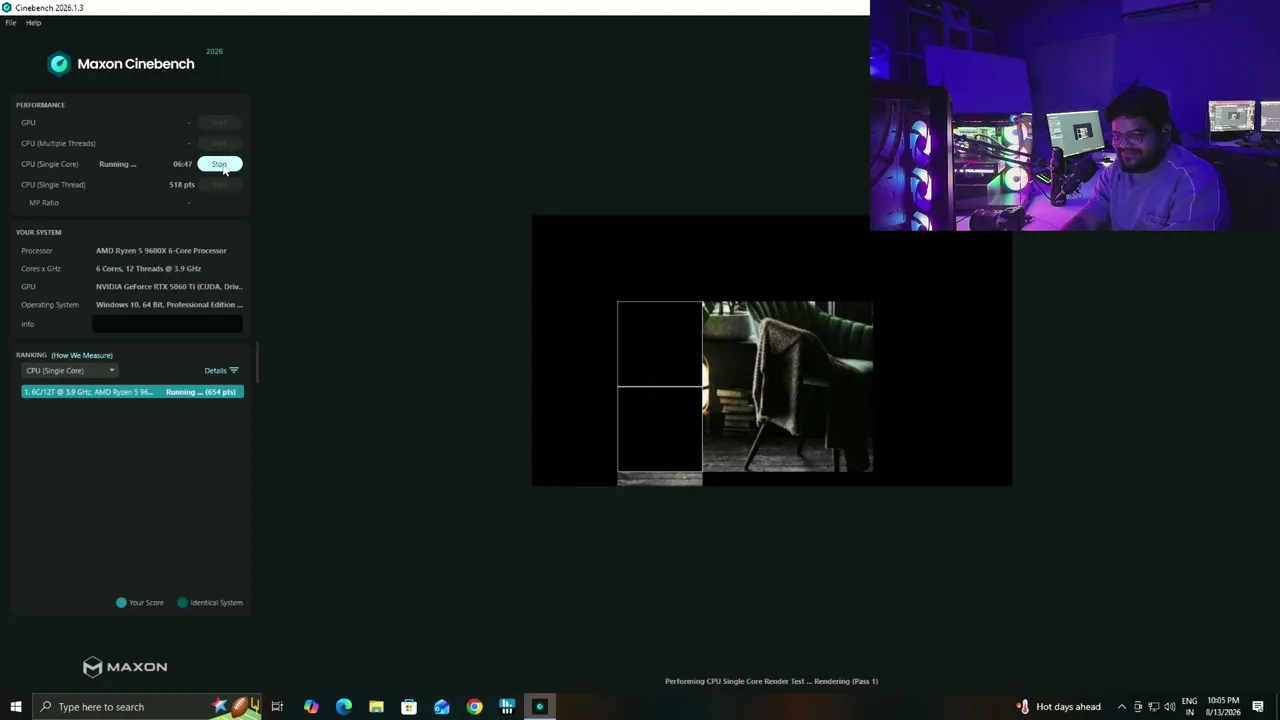
Task: Click the NVIDIA GeForce RTX 5060 Ti text
Action: [x=169, y=287]
